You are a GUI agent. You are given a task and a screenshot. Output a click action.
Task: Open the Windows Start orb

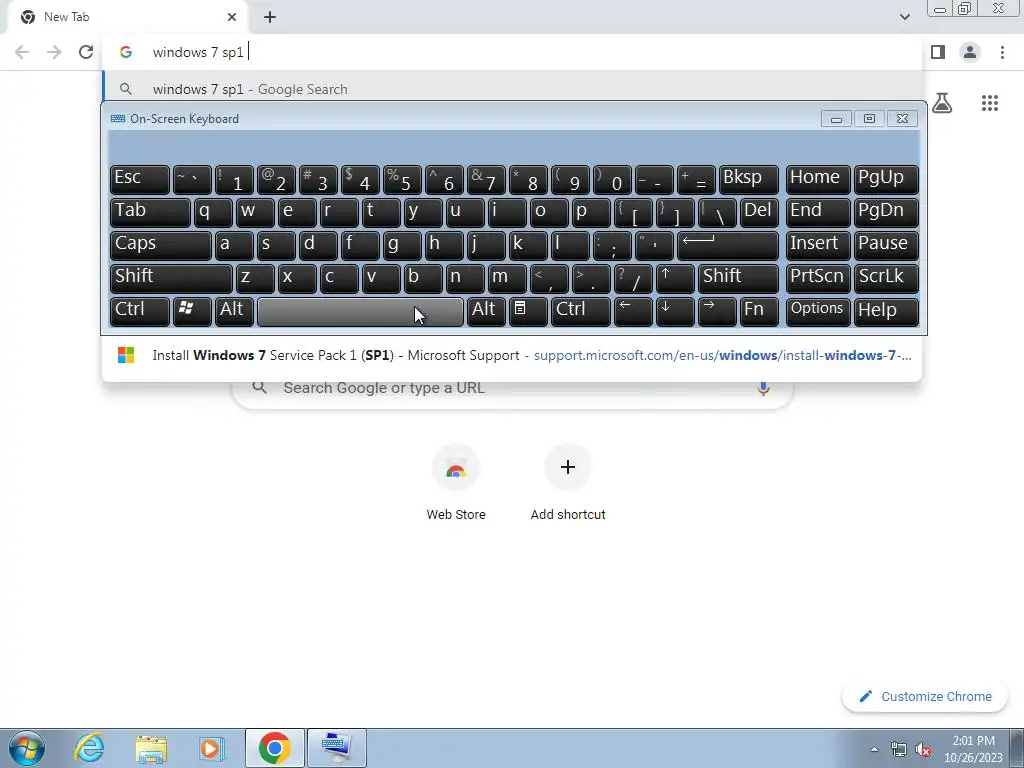click(27, 748)
